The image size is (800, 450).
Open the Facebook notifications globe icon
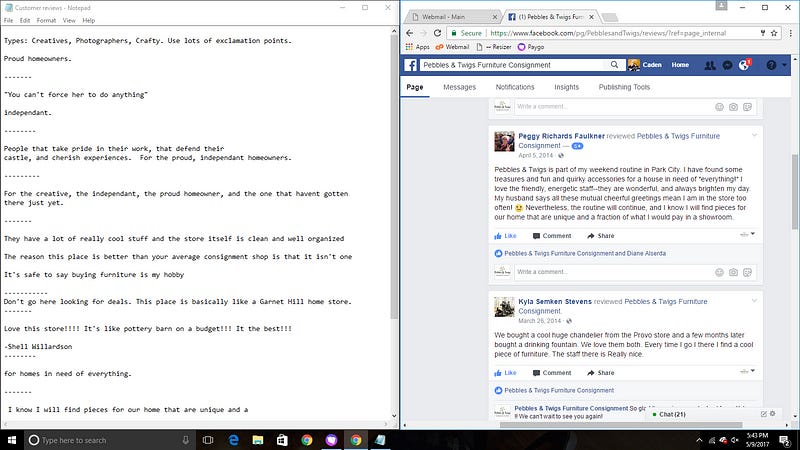tap(744, 65)
